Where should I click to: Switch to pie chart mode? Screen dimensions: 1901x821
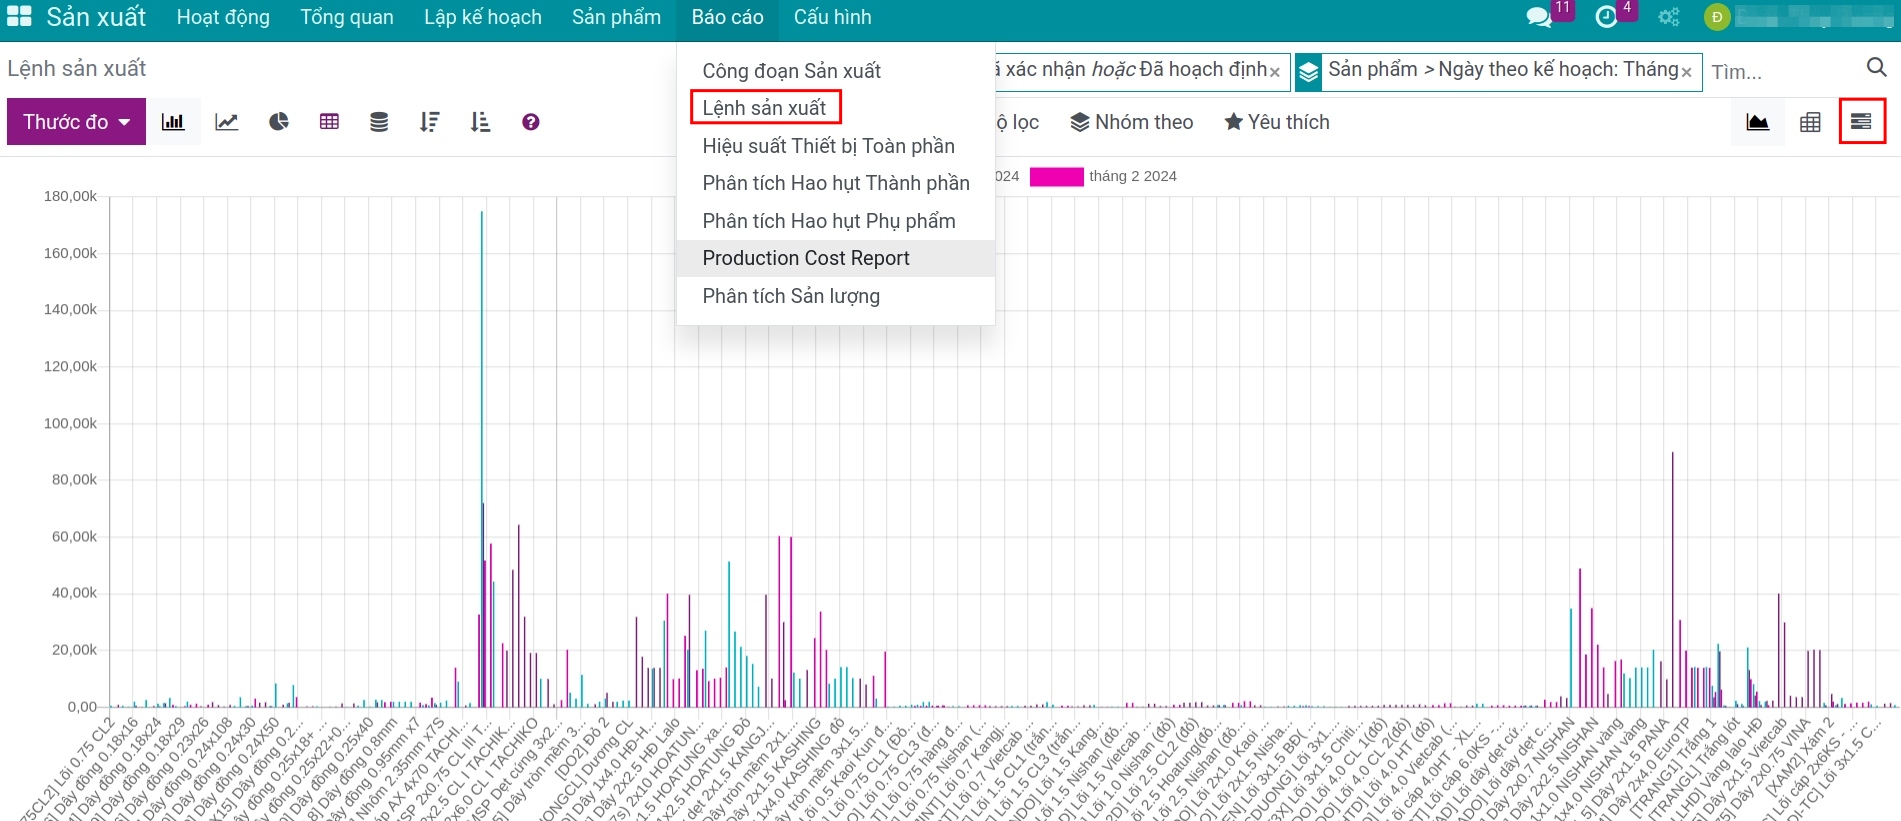click(279, 122)
